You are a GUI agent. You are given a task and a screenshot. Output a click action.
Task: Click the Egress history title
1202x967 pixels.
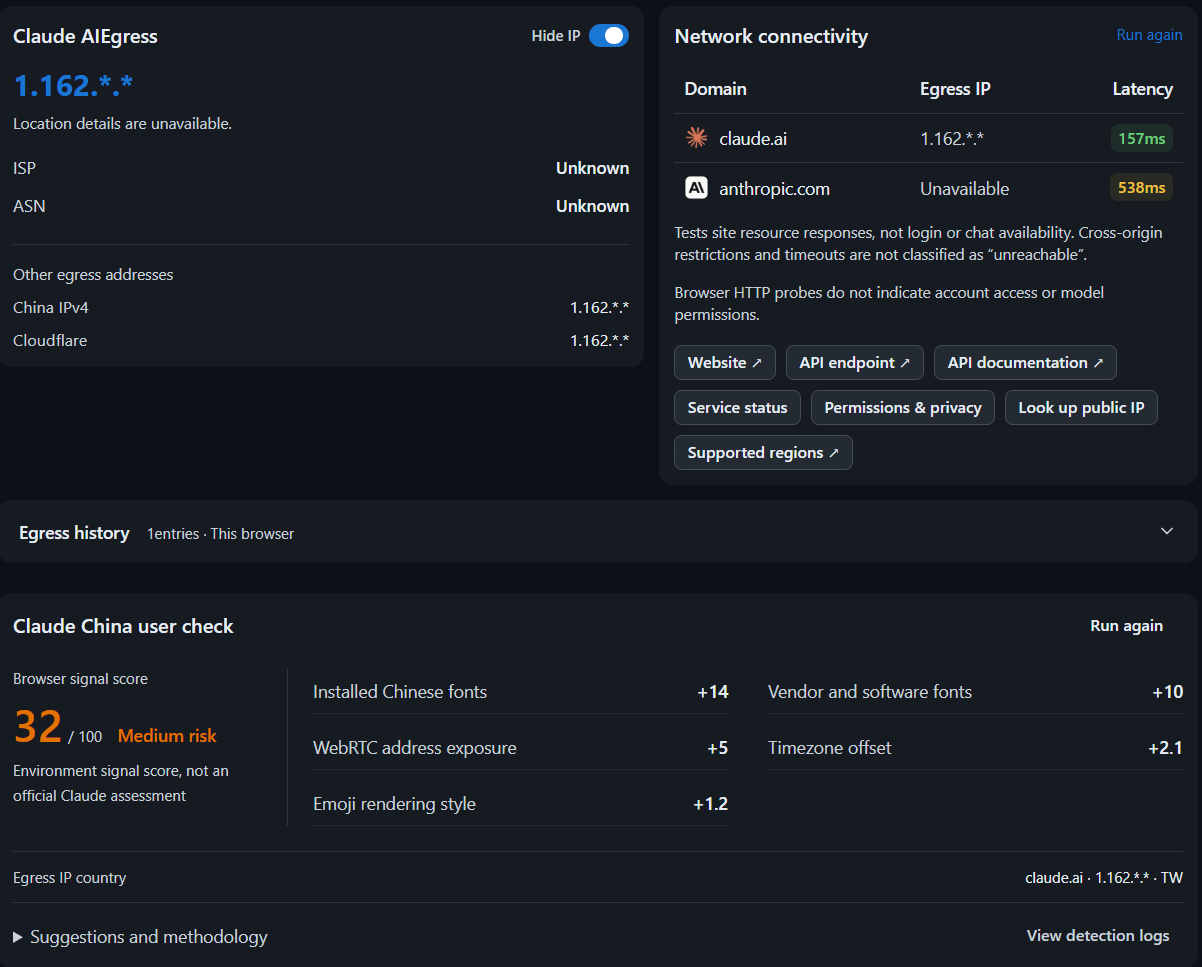point(74,533)
